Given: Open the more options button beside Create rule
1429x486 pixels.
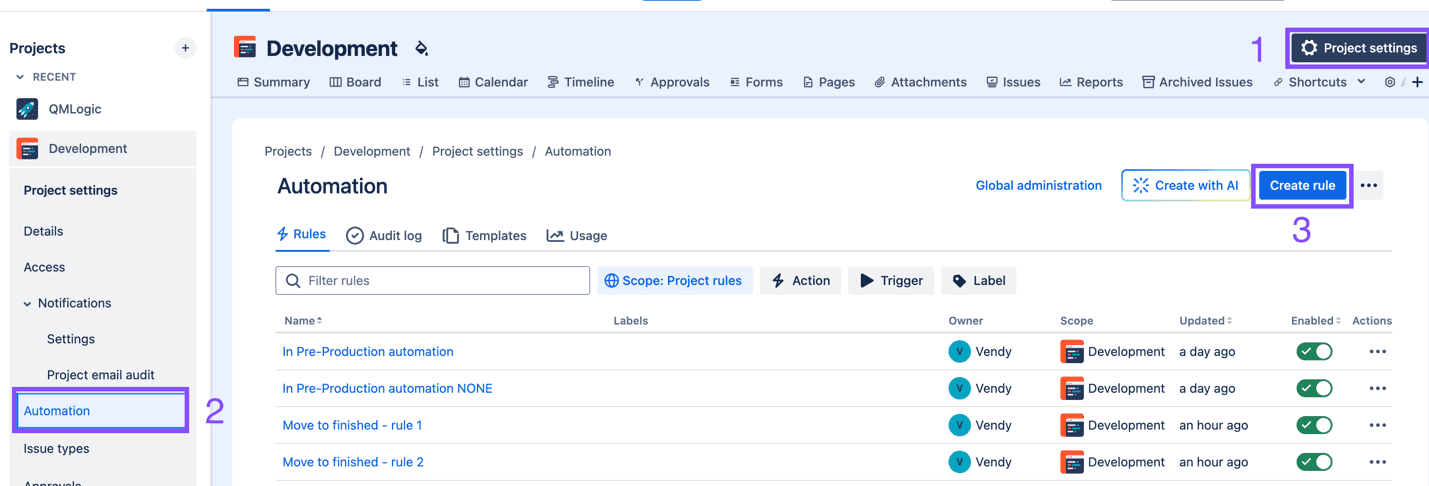Looking at the screenshot, I should click(x=1369, y=185).
